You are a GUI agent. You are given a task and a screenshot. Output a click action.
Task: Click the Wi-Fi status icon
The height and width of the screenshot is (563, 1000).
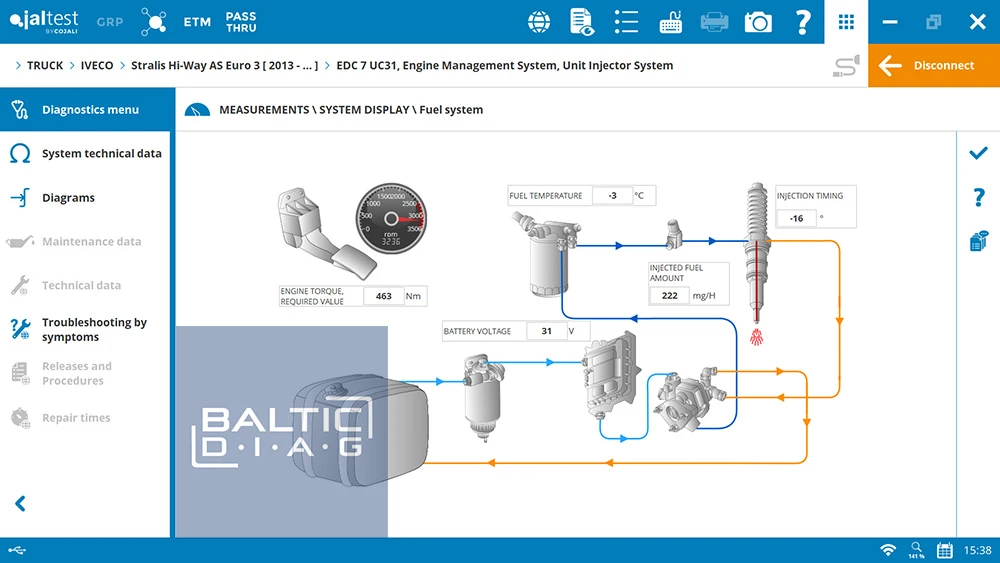(x=888, y=550)
